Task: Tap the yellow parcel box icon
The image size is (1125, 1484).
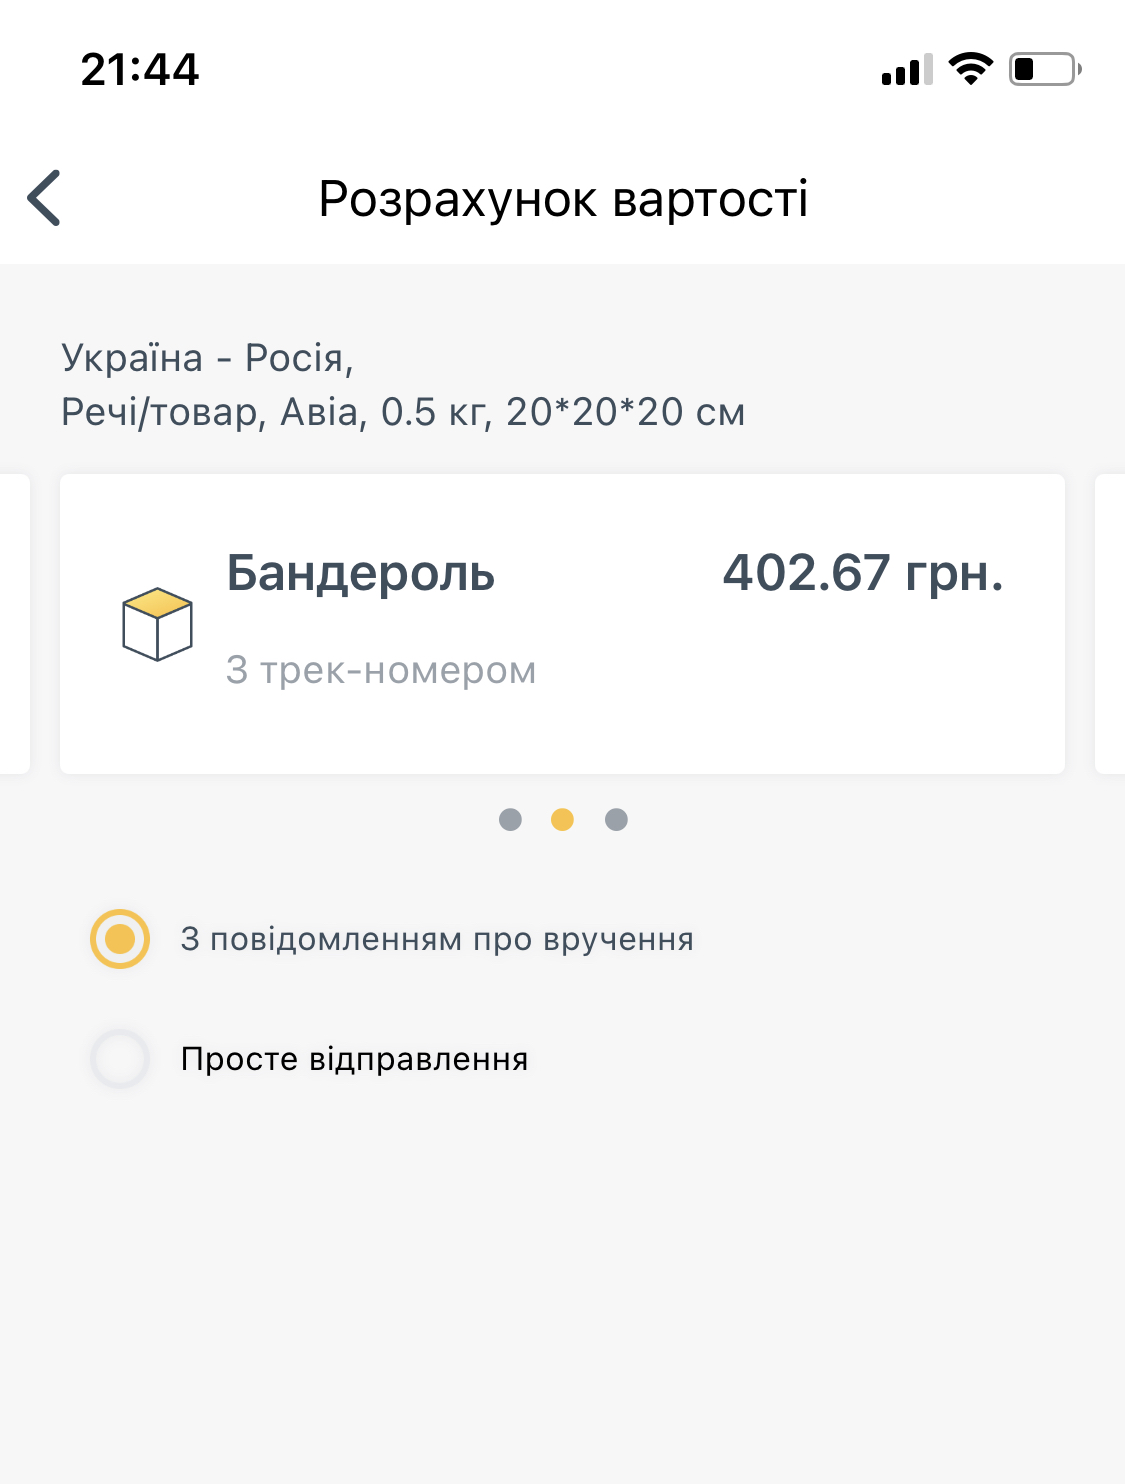Action: point(157,624)
